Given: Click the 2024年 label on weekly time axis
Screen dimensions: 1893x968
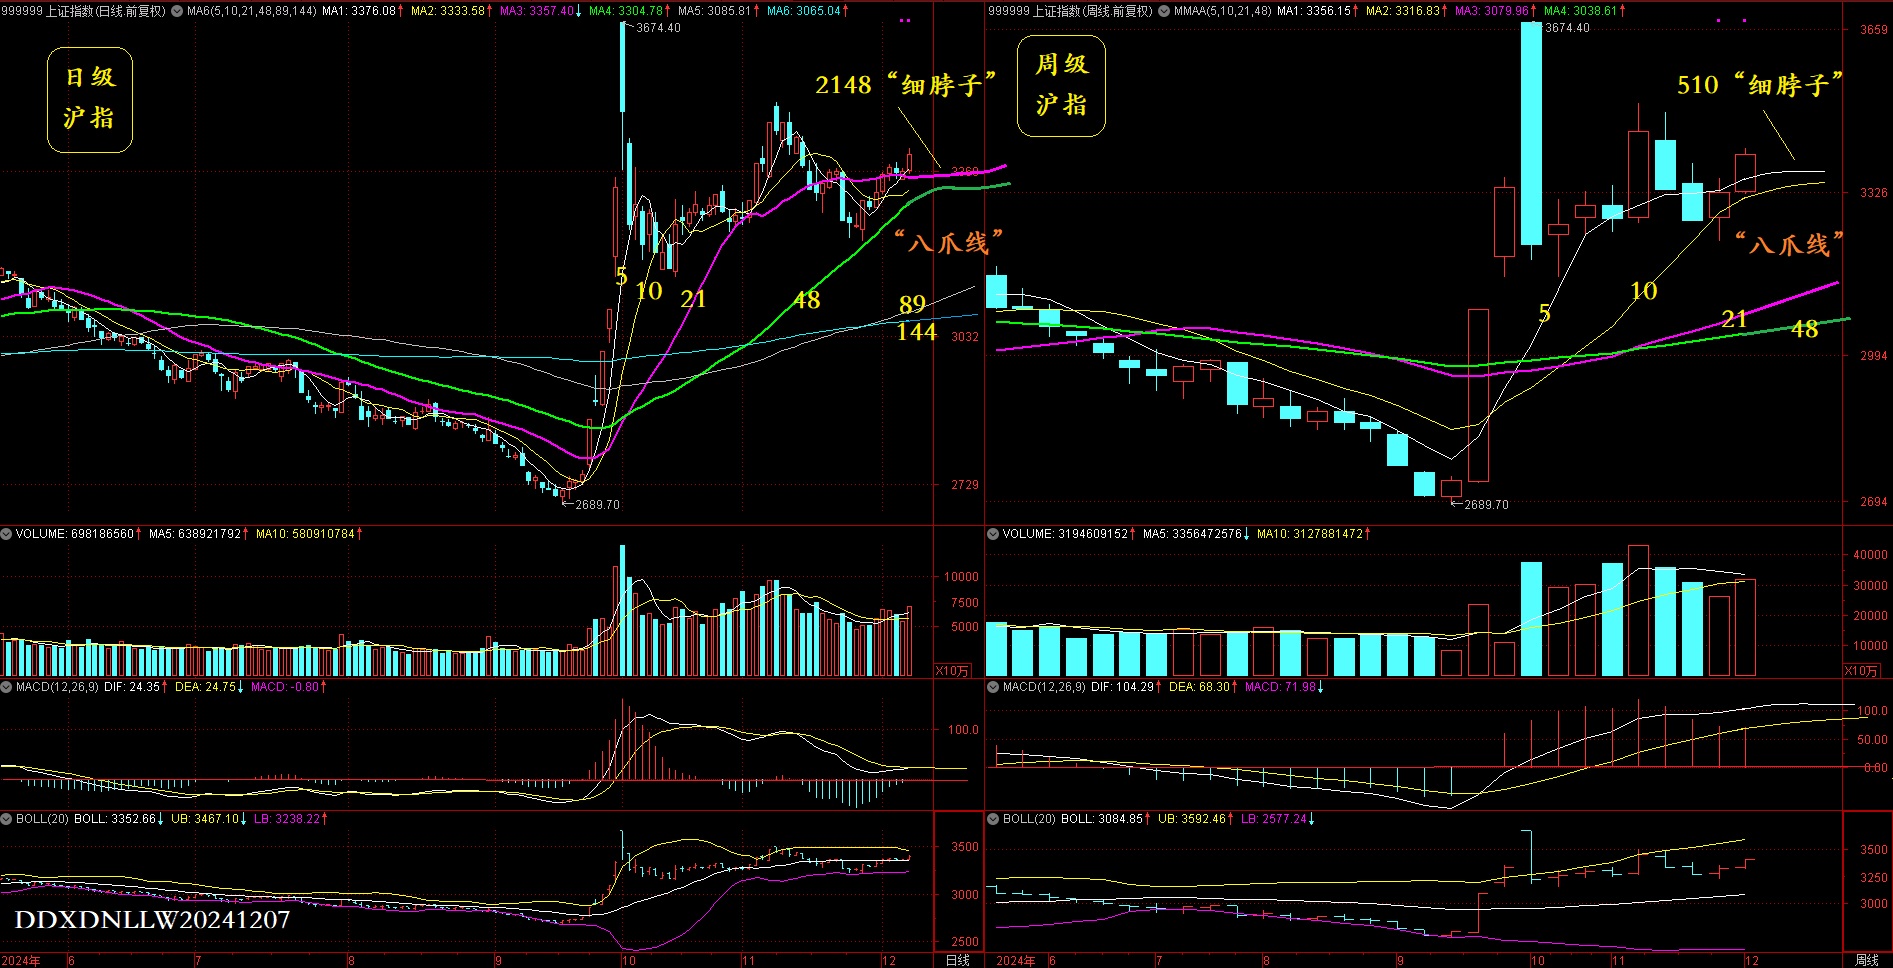Looking at the screenshot, I should click(1016, 961).
